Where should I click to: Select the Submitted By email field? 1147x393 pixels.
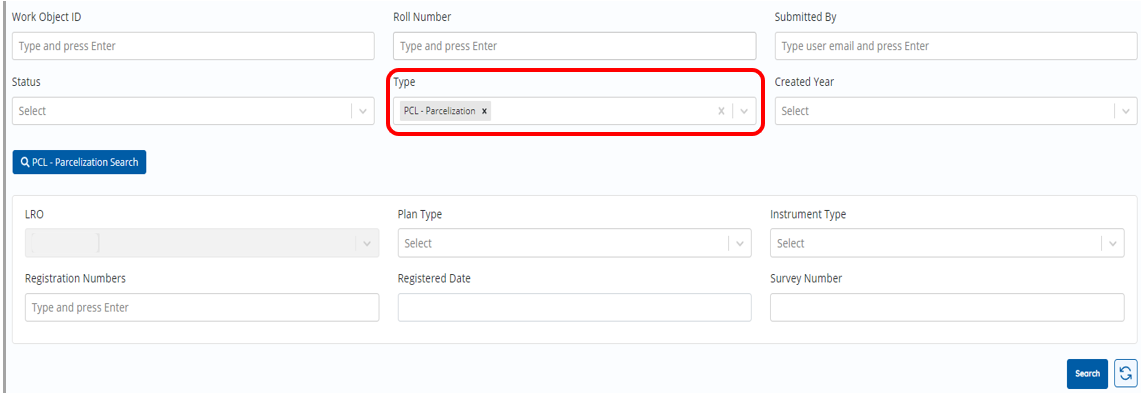click(956, 46)
